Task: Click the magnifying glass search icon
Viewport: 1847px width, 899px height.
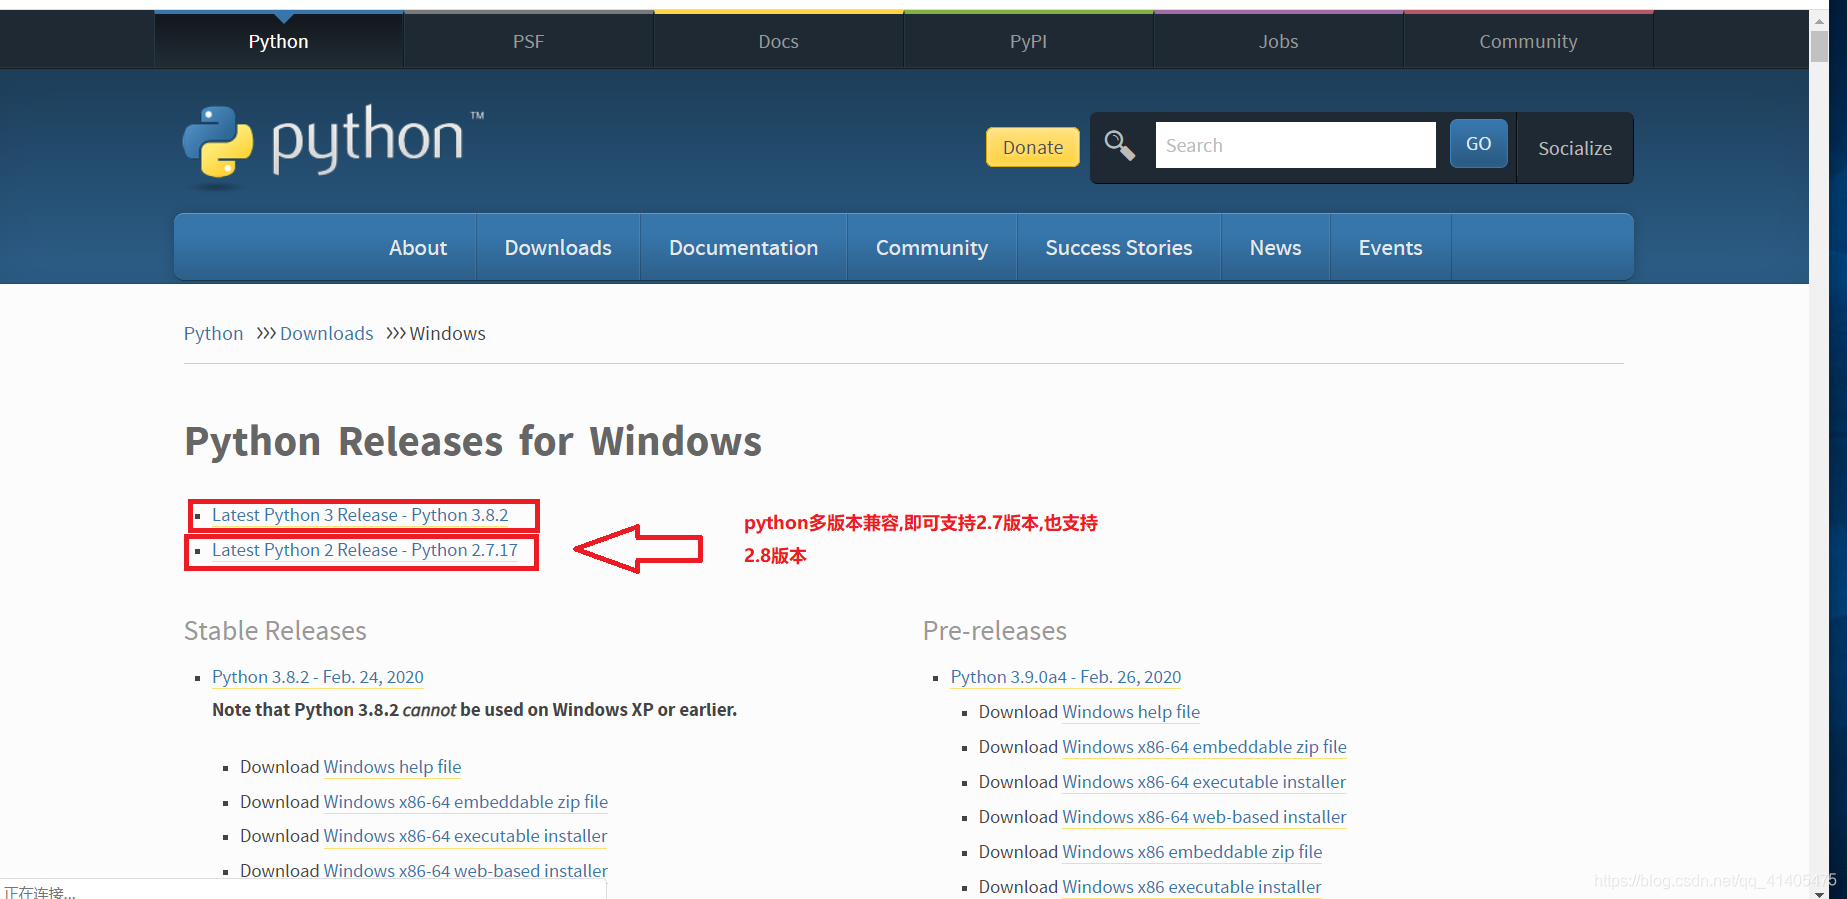Action: (x=1119, y=146)
